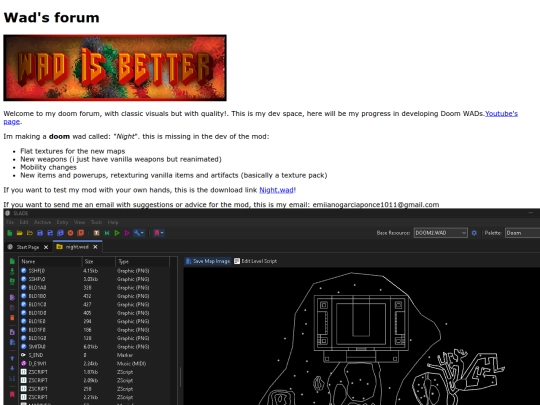Click the Save All blue icon
Screen dimensions: 540x405
coord(60,233)
